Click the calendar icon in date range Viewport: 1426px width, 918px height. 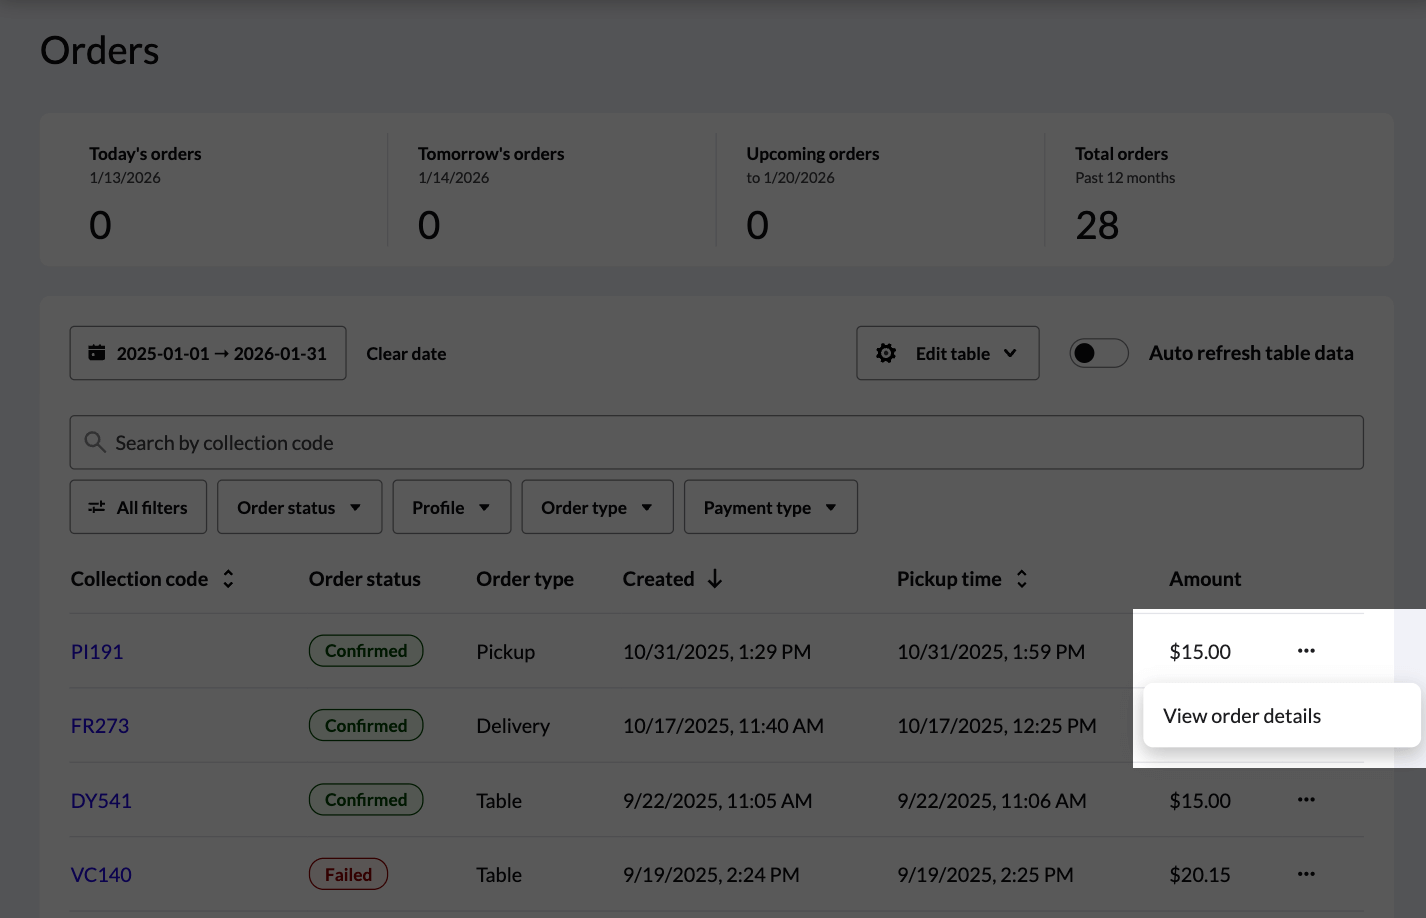tap(97, 353)
